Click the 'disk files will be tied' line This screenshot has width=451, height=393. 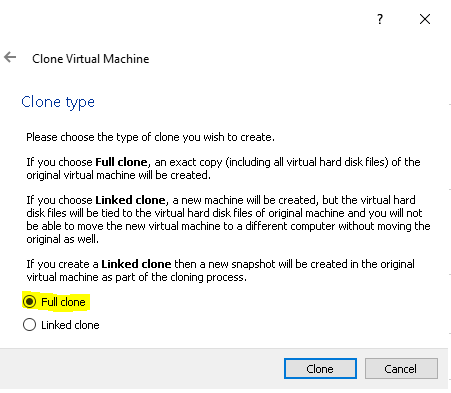pyautogui.click(x=224, y=213)
